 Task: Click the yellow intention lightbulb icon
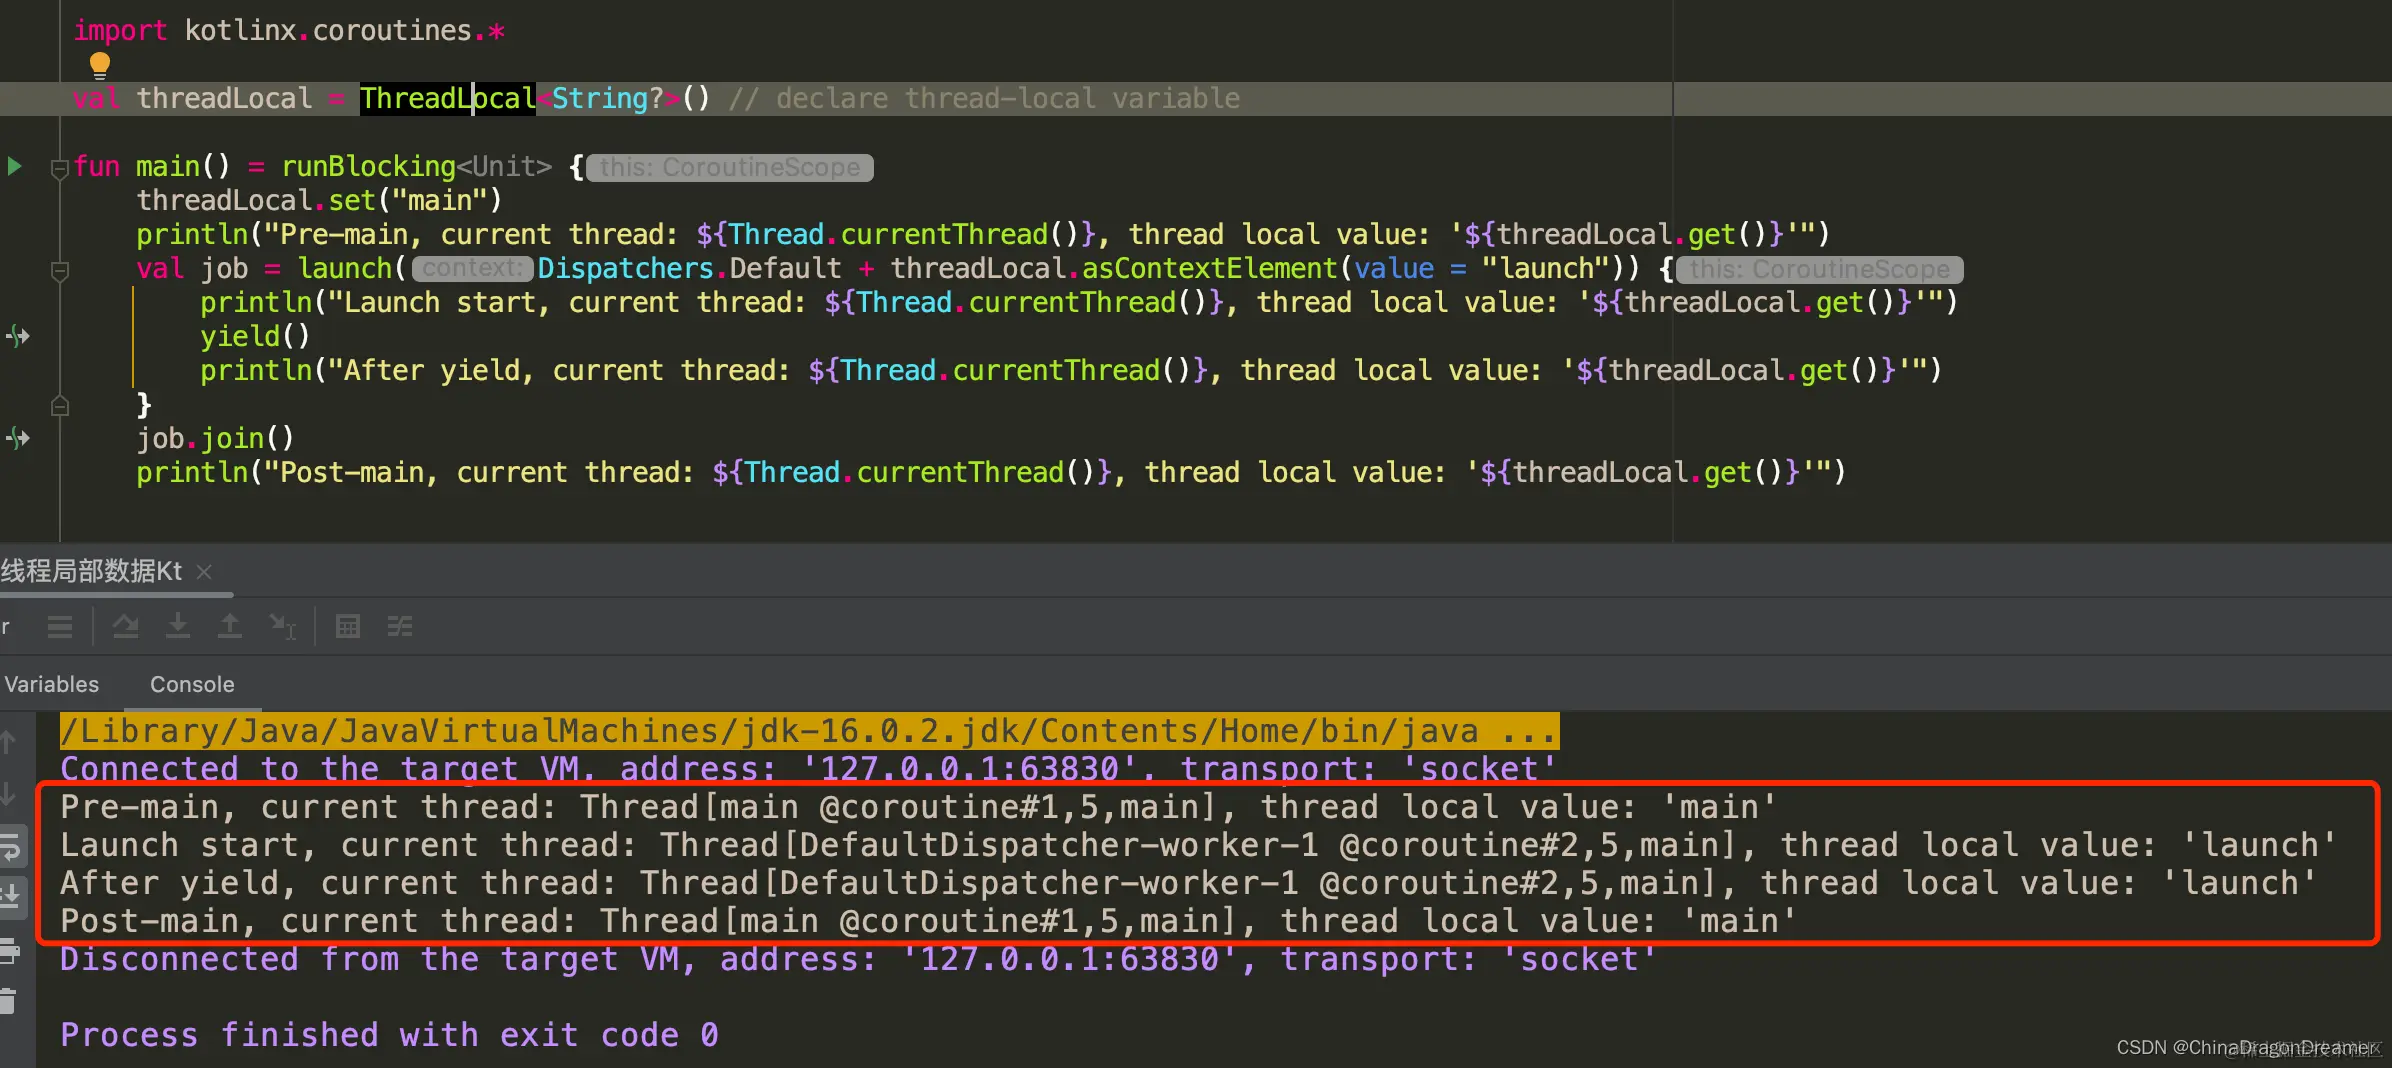point(99,65)
